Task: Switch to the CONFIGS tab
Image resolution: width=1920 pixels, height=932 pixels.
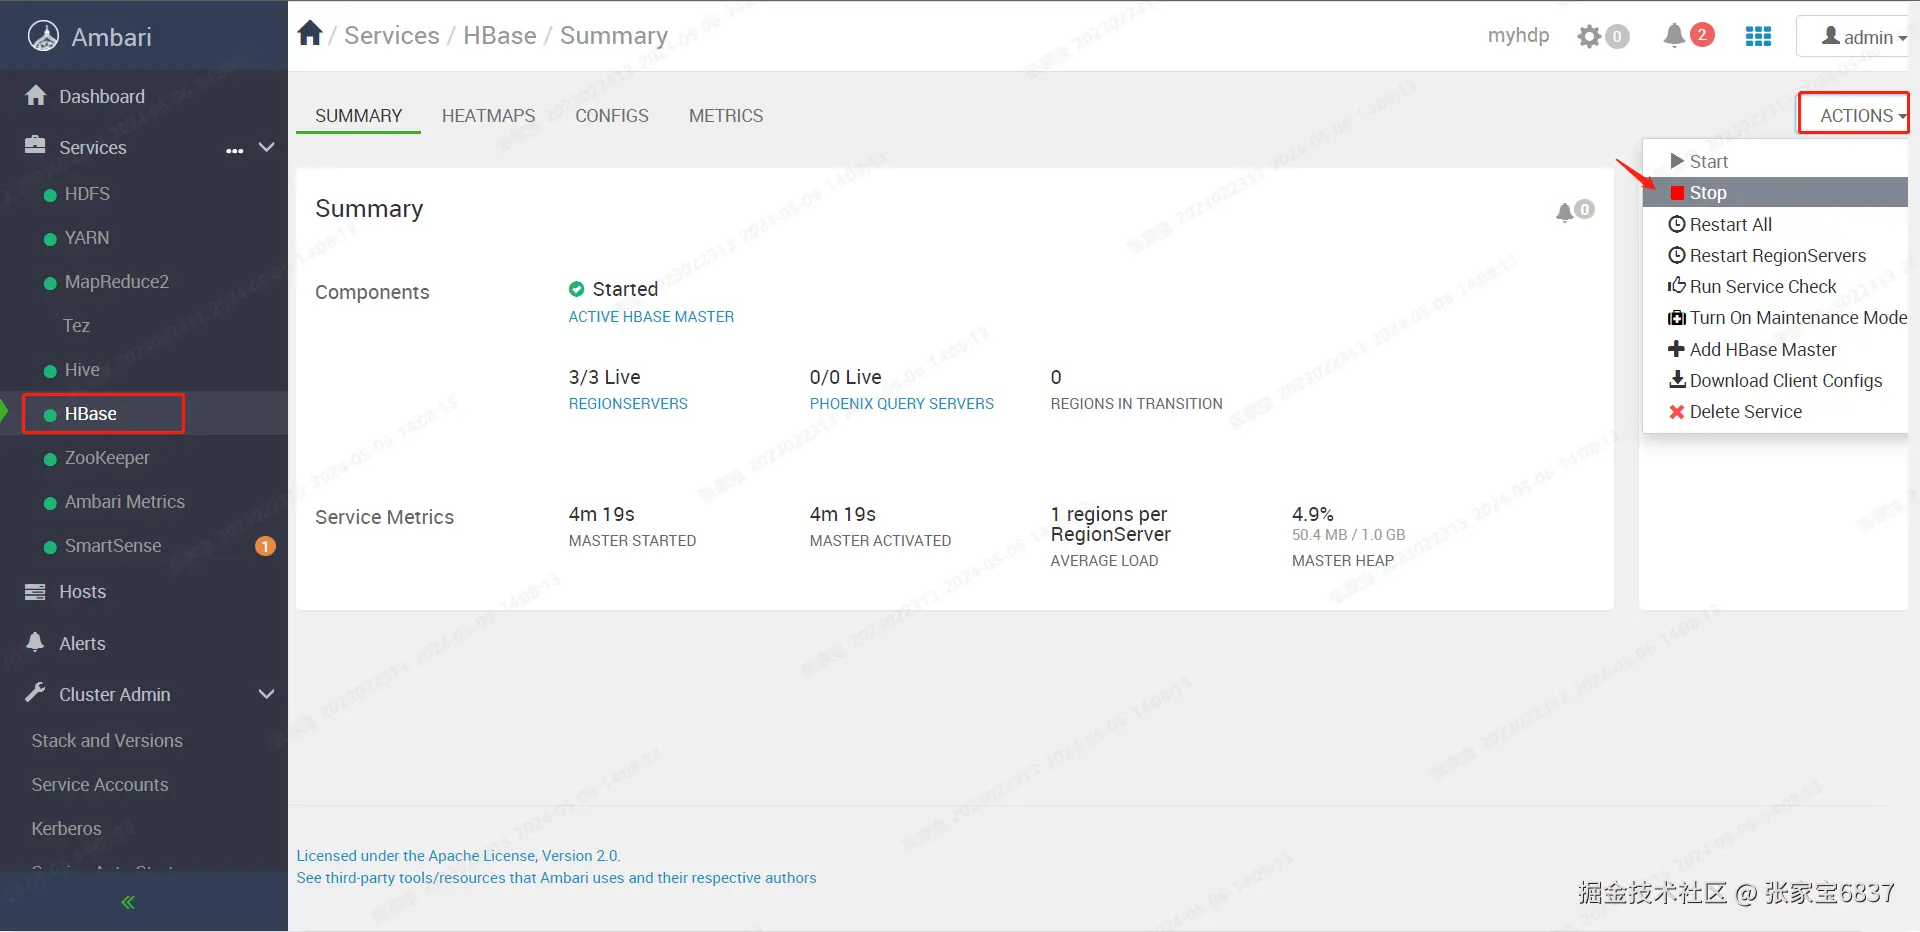Action: pos(612,116)
